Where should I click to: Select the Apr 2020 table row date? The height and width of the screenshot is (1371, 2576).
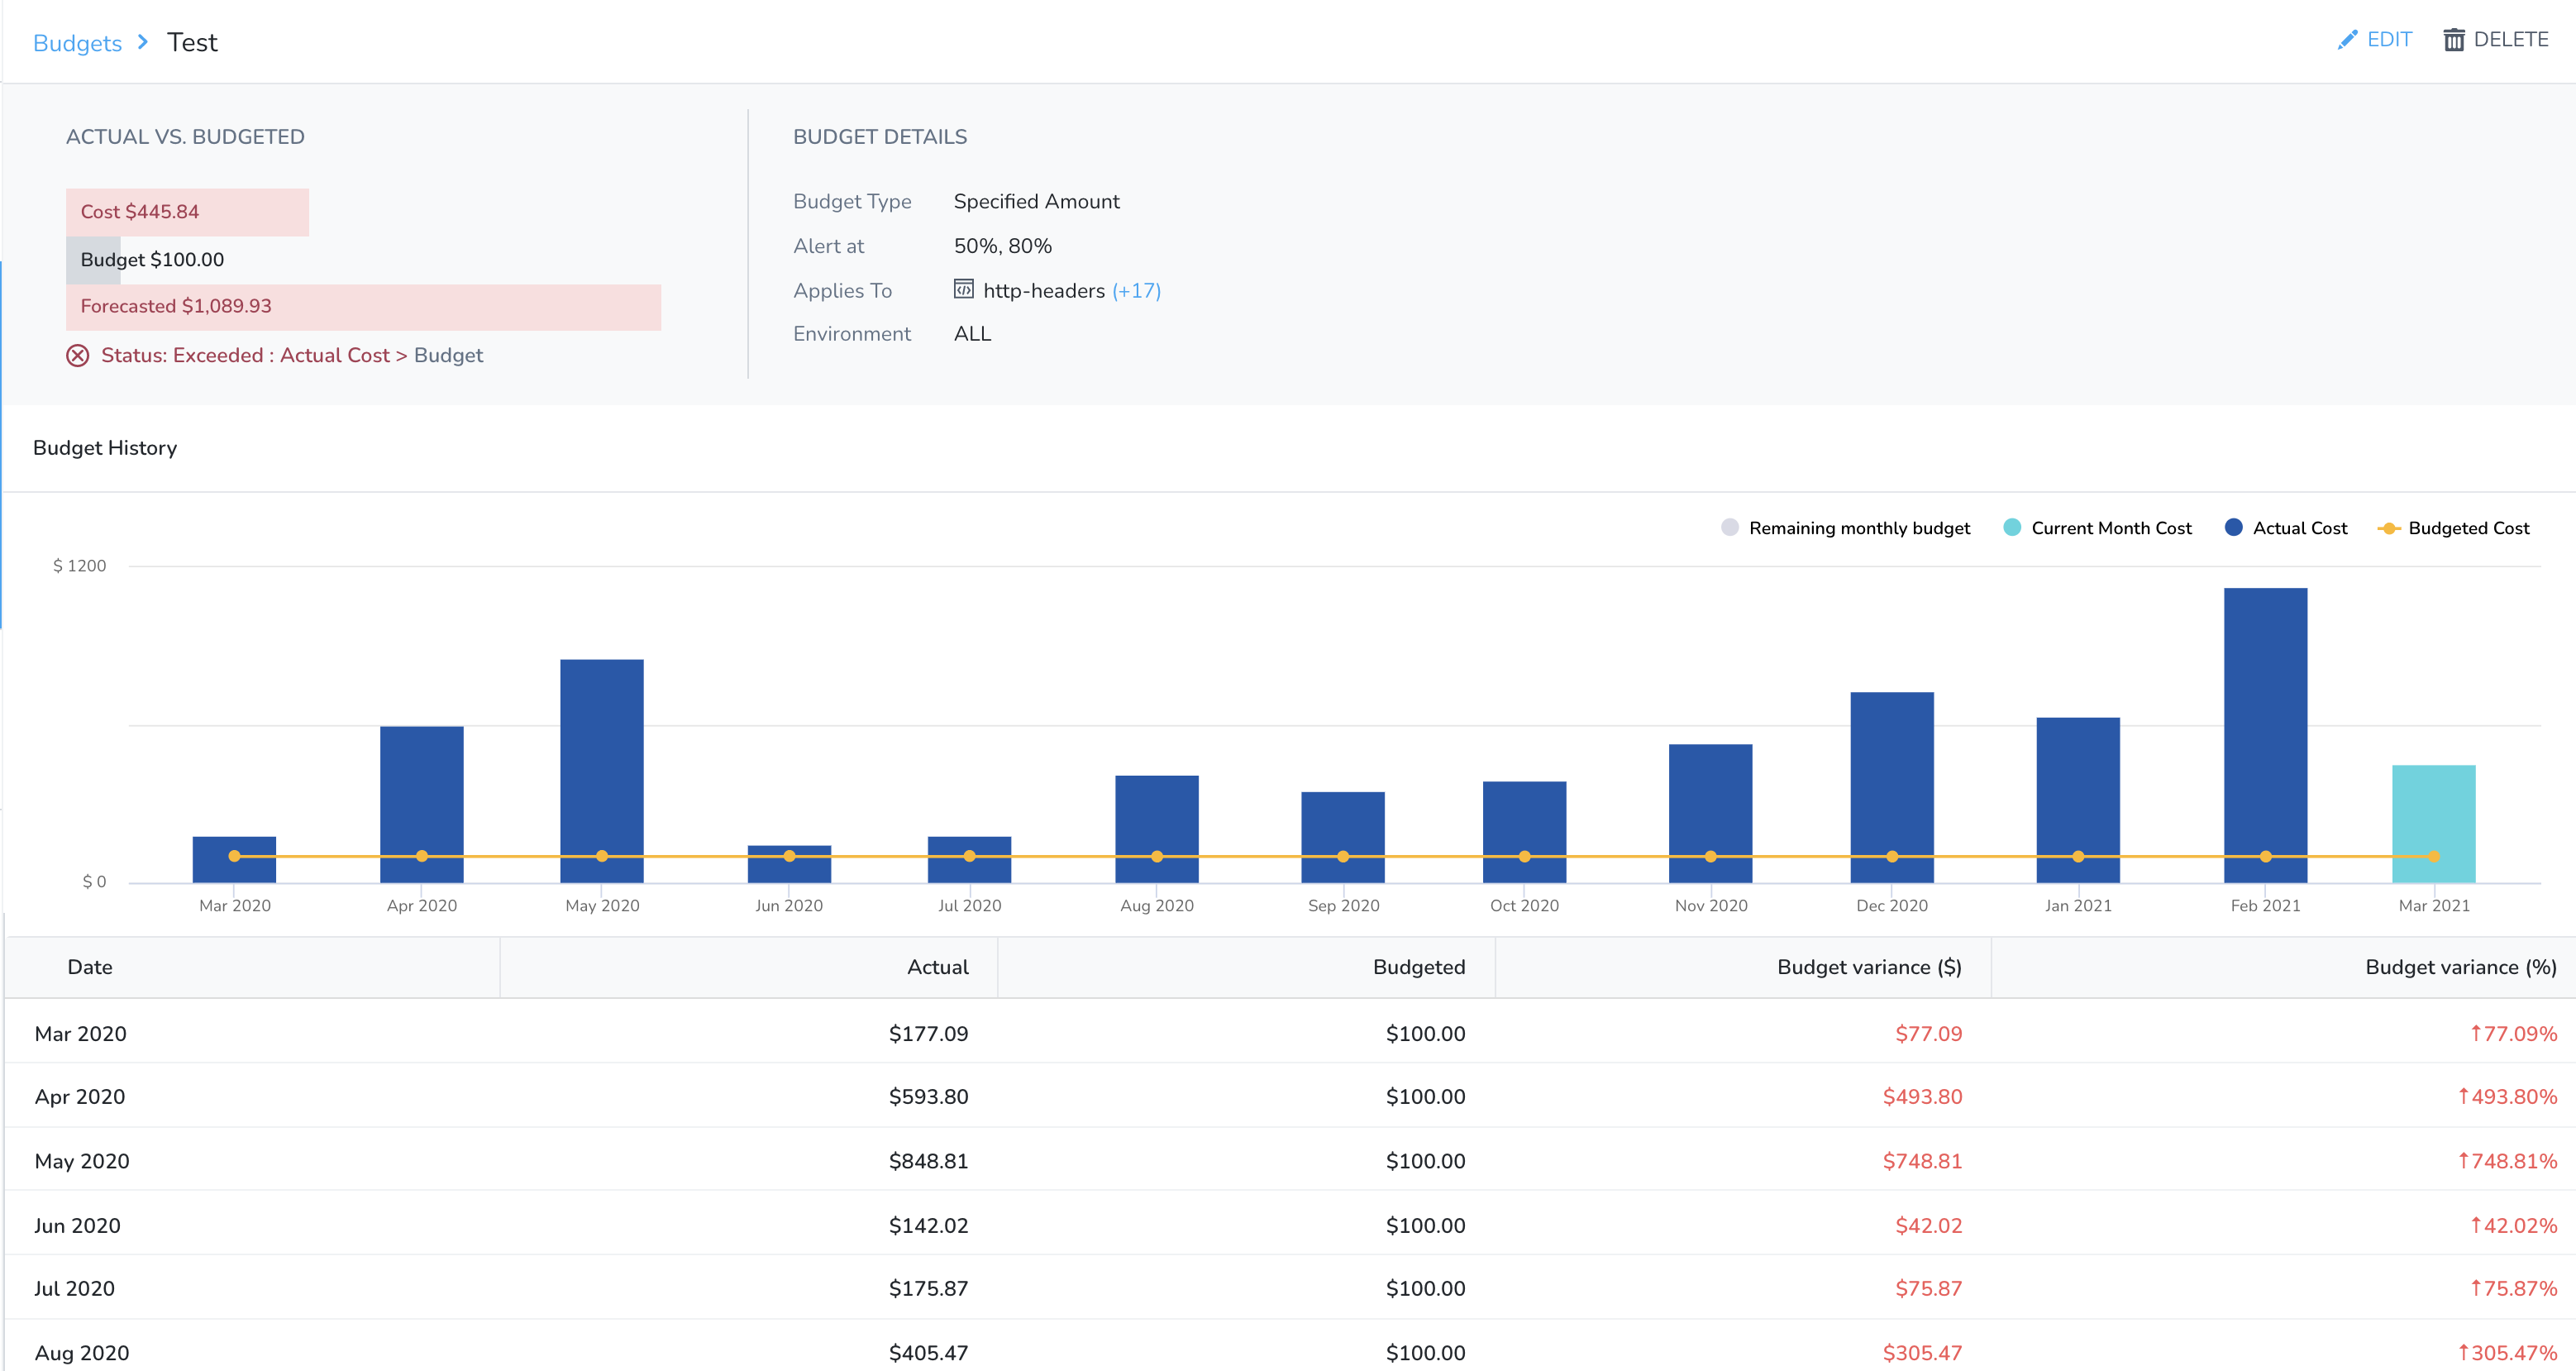80,1097
